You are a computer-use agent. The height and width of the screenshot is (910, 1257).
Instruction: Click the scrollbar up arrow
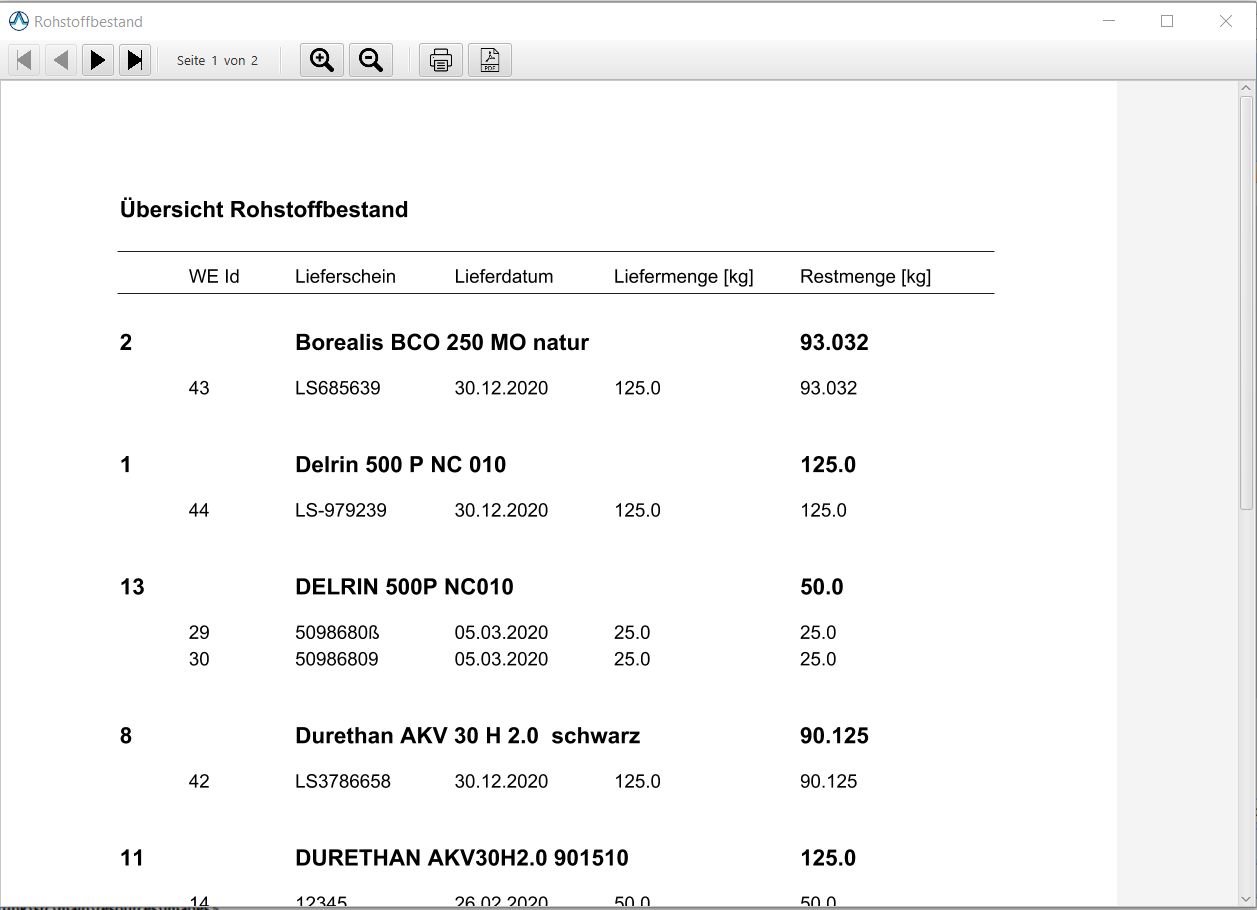coord(1246,88)
